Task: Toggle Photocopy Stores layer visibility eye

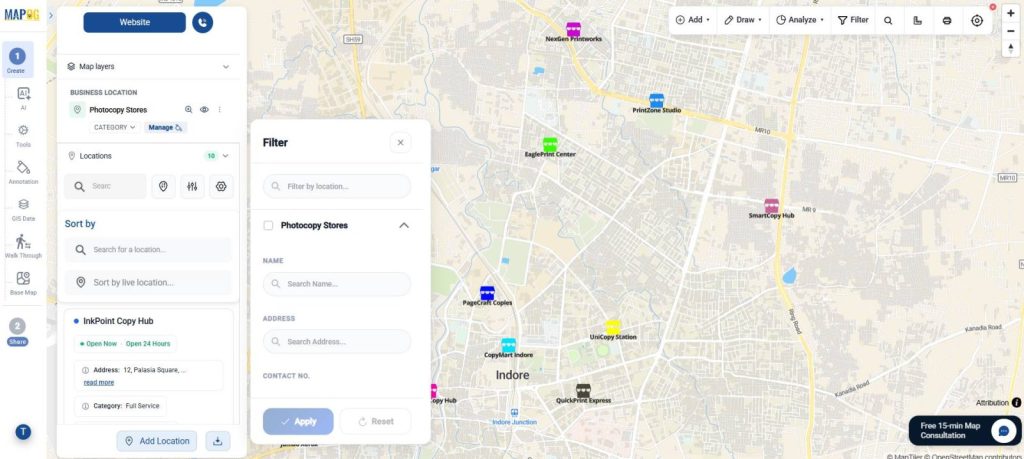Action: point(204,110)
